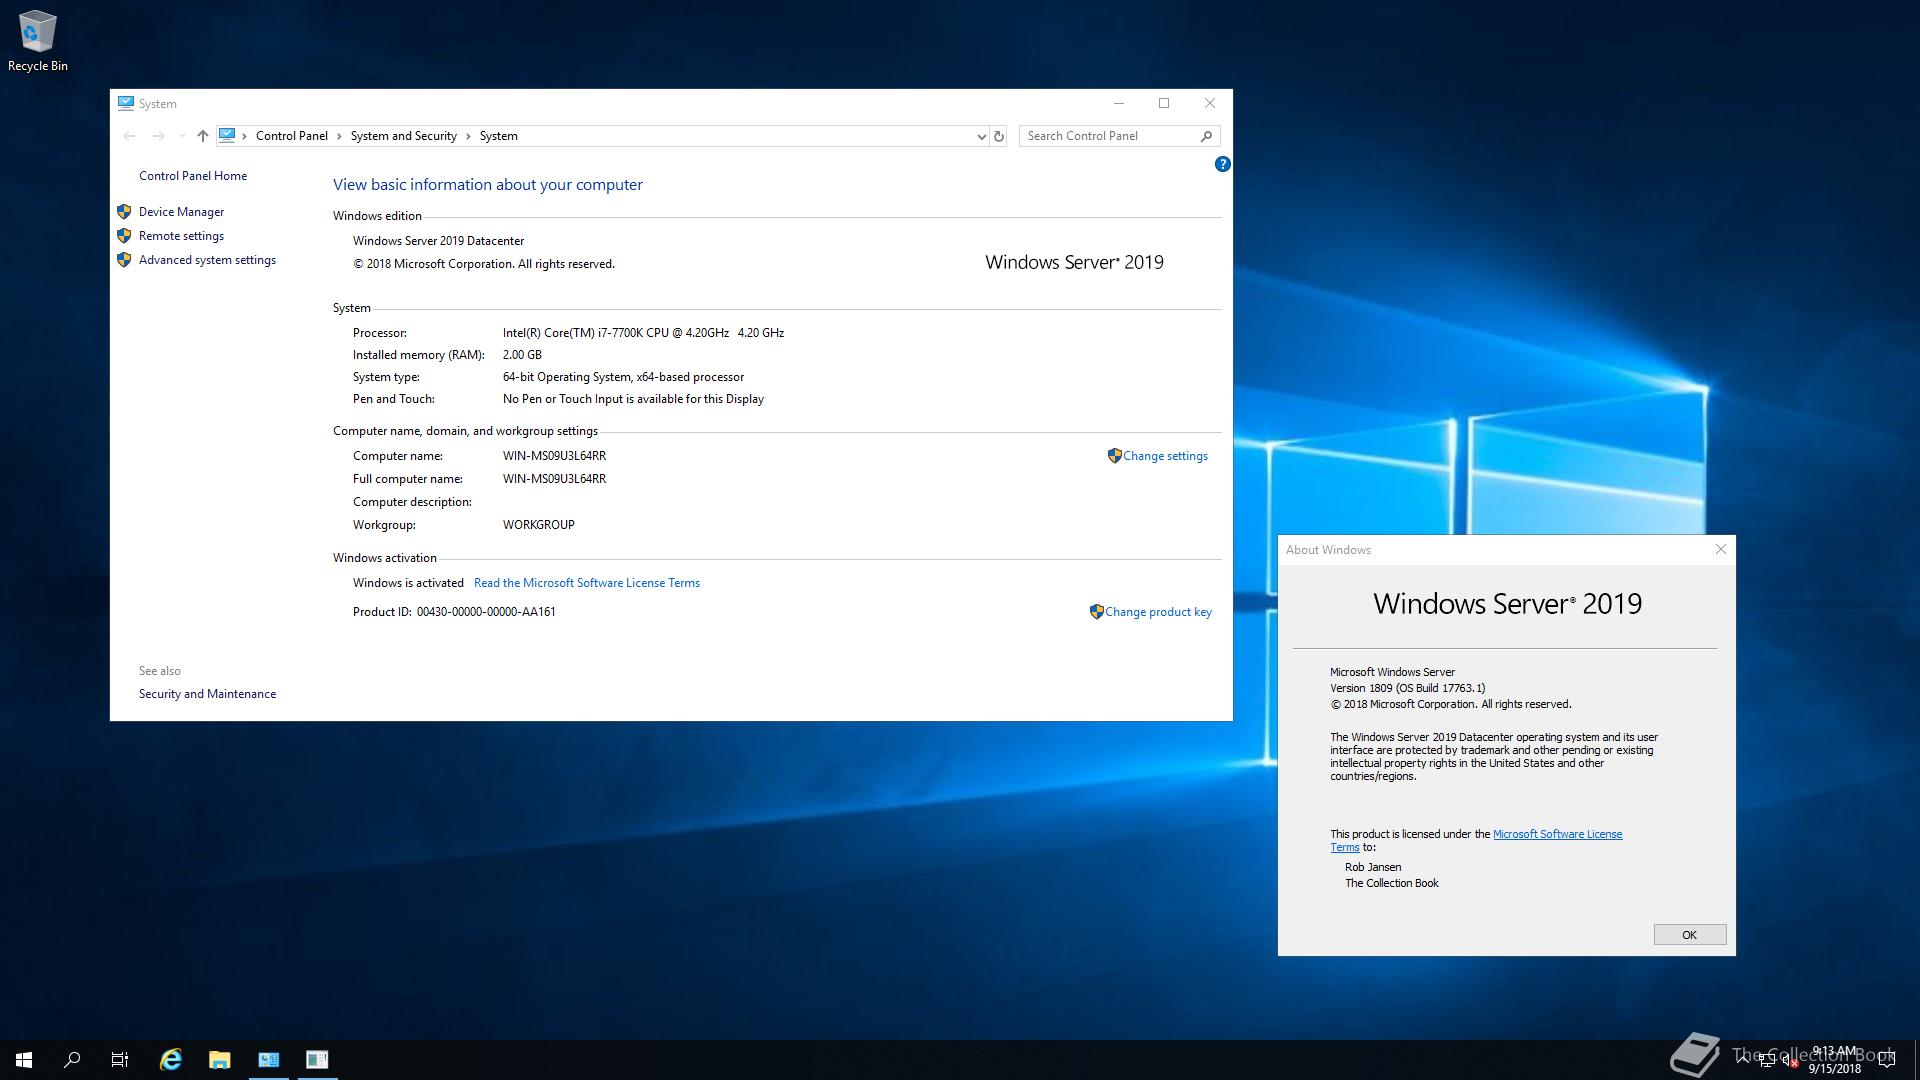The width and height of the screenshot is (1920, 1080).
Task: Click Show desktop at taskbar edge
Action: (x=1916, y=1060)
